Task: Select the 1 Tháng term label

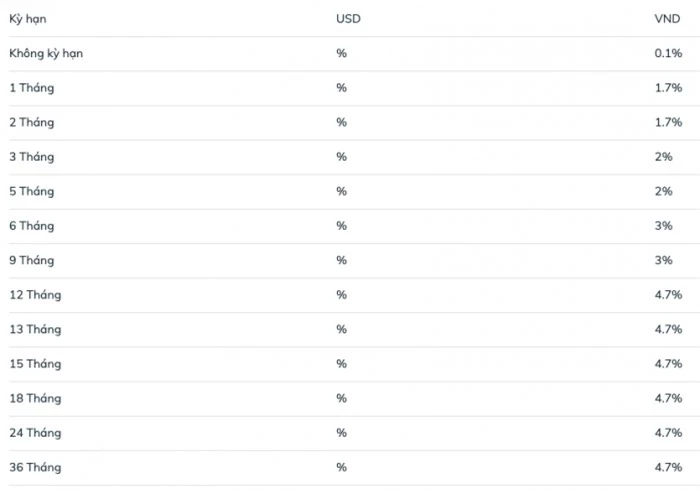Action: 32,88
